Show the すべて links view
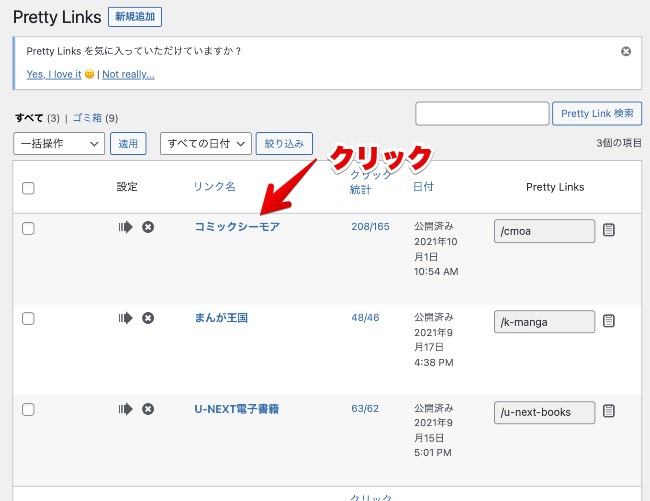The height and width of the screenshot is (501, 650). click(x=29, y=118)
